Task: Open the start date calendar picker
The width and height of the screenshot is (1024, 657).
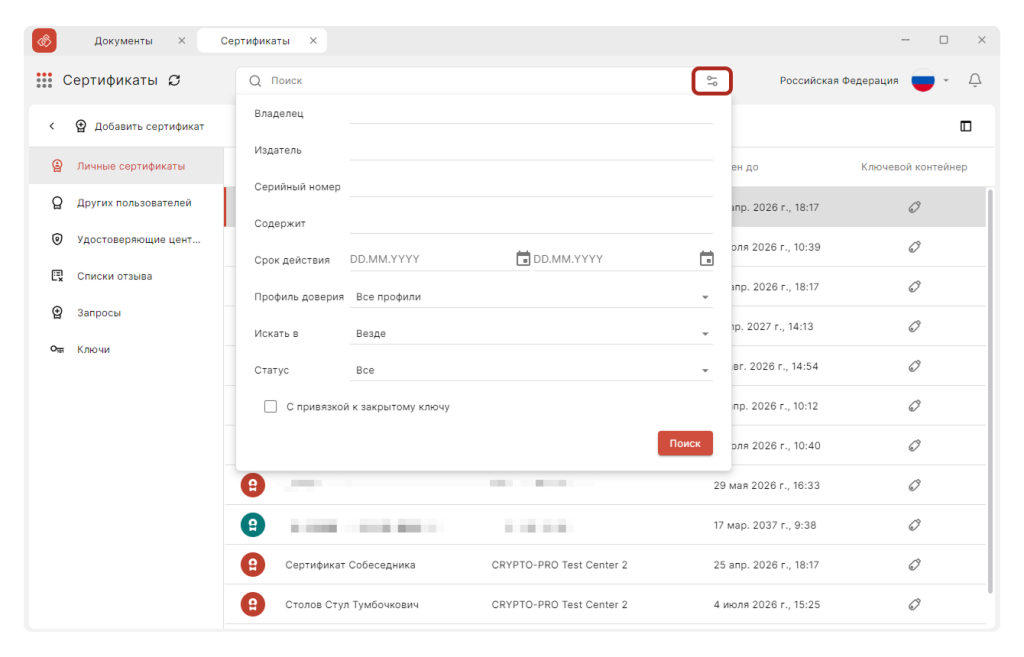Action: pos(522,259)
